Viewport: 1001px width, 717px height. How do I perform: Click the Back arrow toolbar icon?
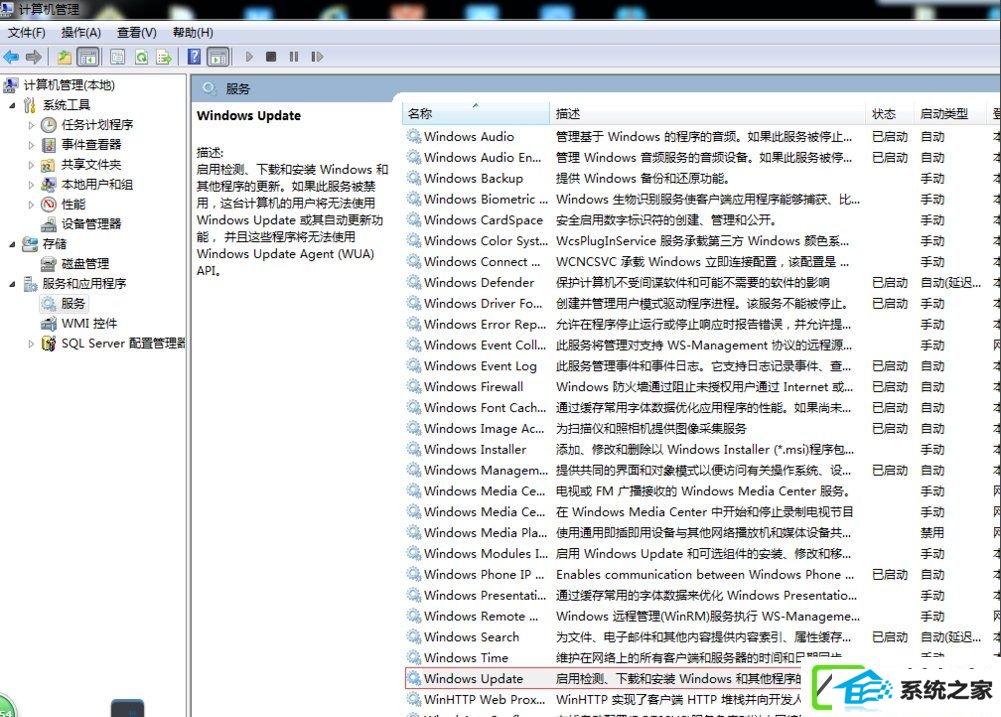(11, 57)
